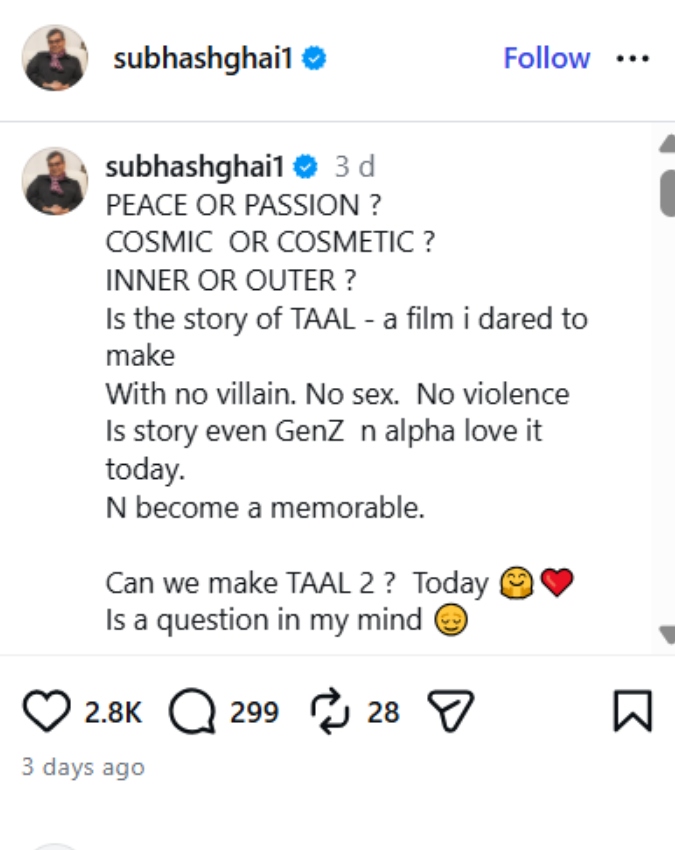Save post with bookmark icon
This screenshot has width=675, height=850.
(x=632, y=712)
